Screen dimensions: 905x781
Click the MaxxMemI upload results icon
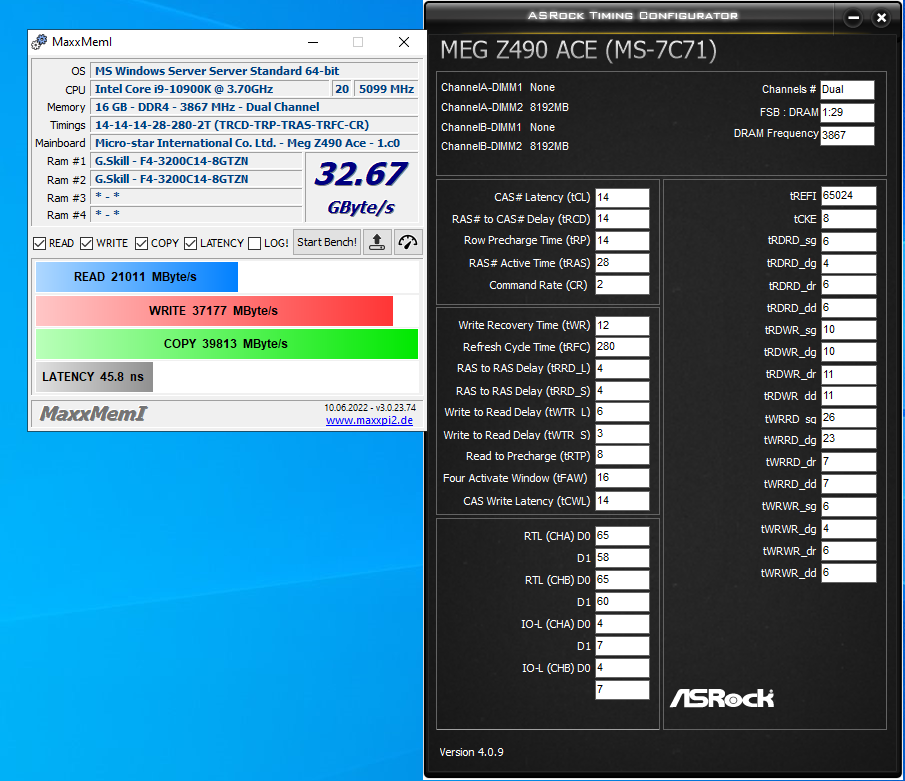pyautogui.click(x=377, y=242)
